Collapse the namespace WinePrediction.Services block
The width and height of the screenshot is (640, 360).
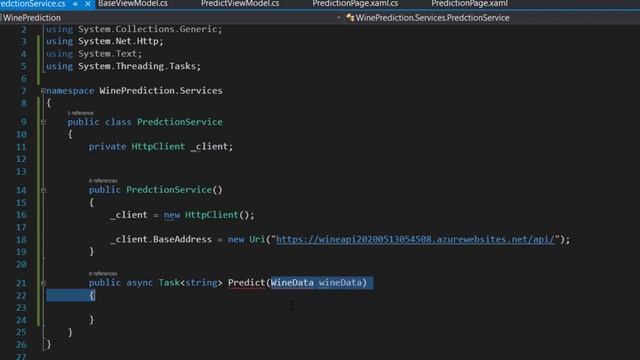click(43, 91)
